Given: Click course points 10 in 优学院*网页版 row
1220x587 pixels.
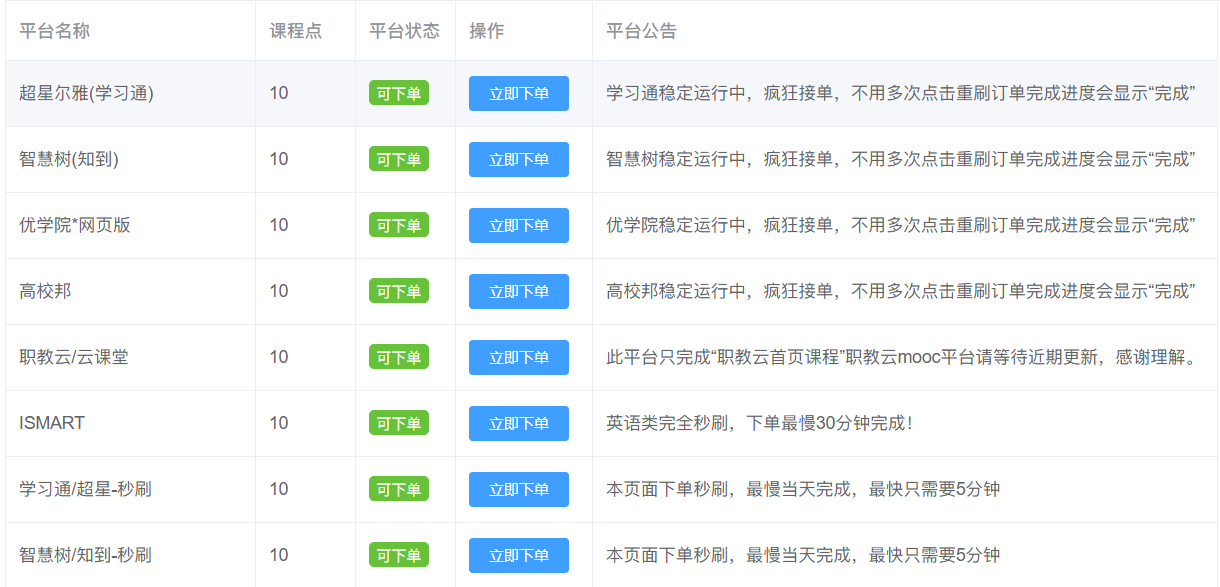Looking at the screenshot, I should point(279,225).
